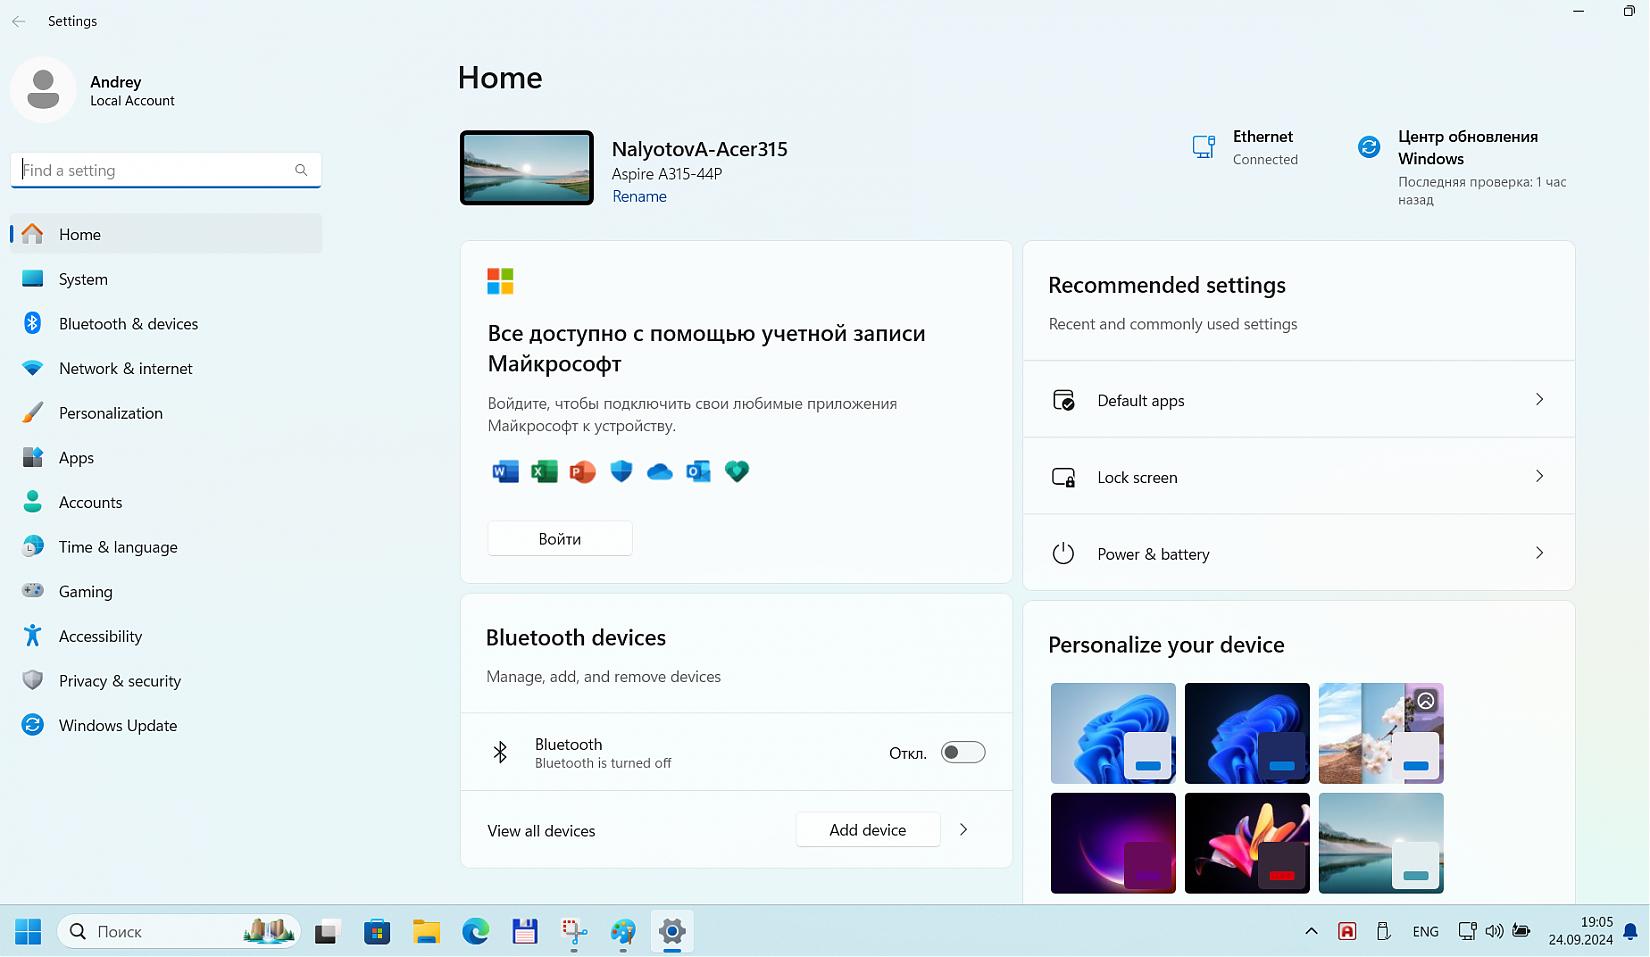The image size is (1650, 957).
Task: Click the Settings gear on the taskbar
Action: [672, 932]
